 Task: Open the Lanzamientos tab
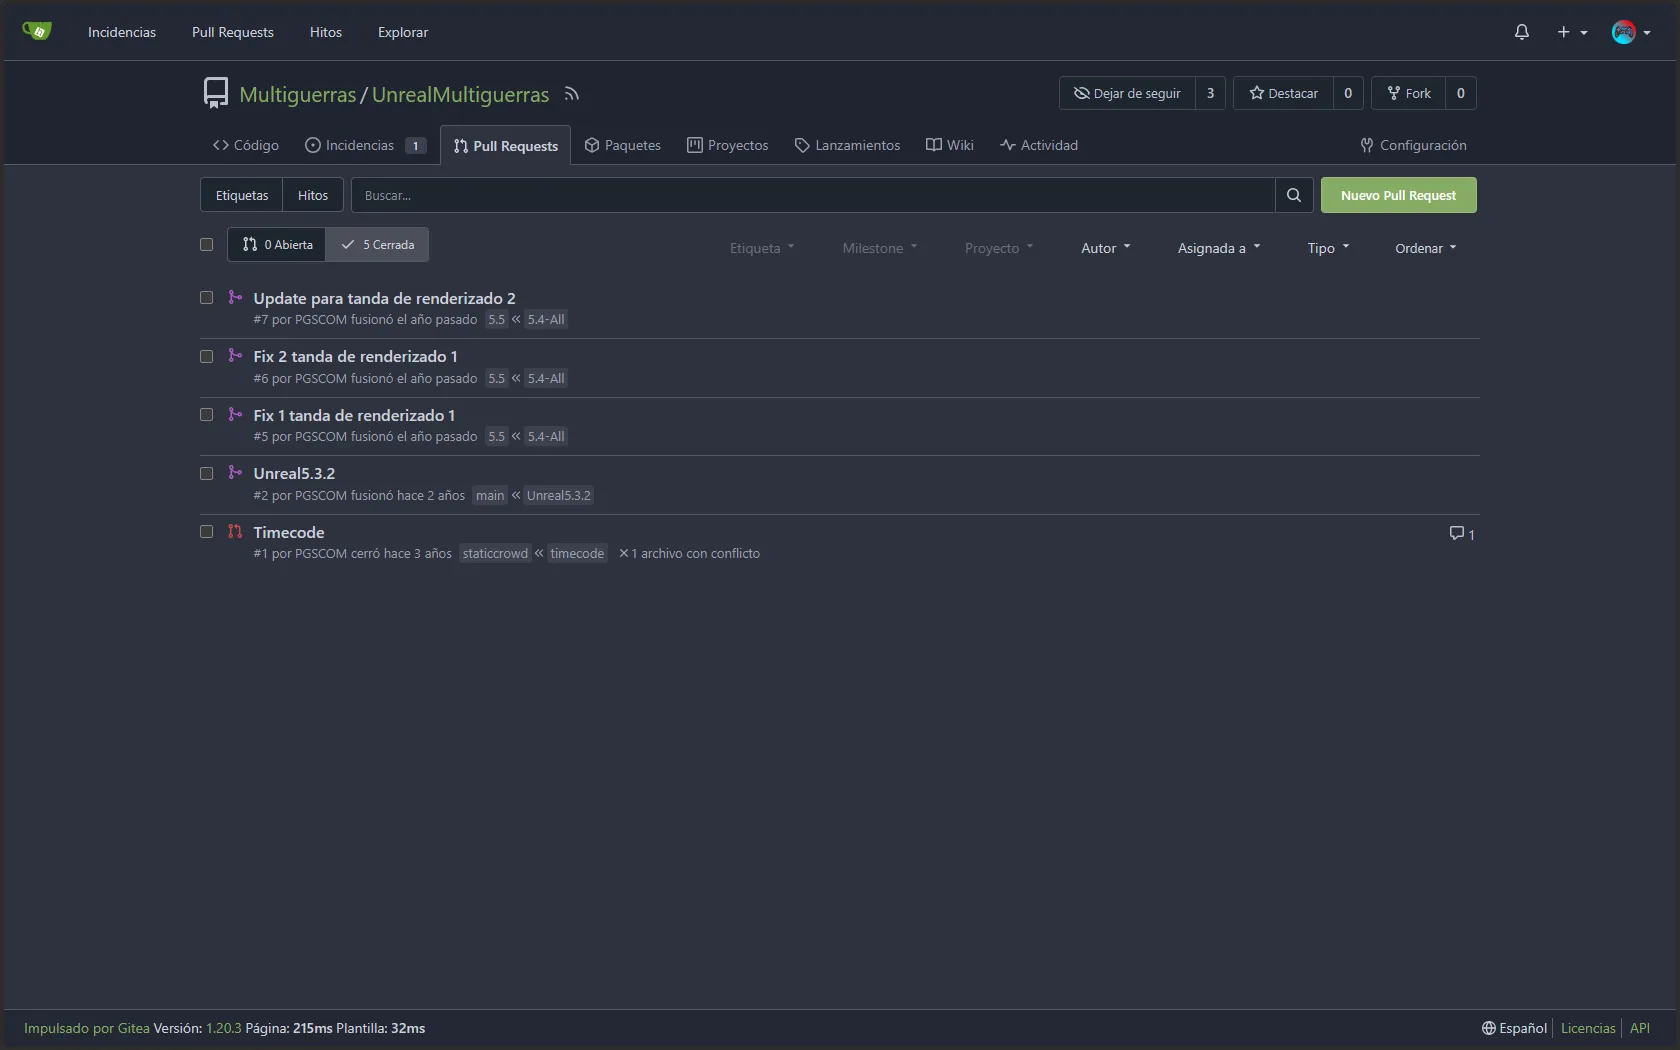click(x=847, y=145)
